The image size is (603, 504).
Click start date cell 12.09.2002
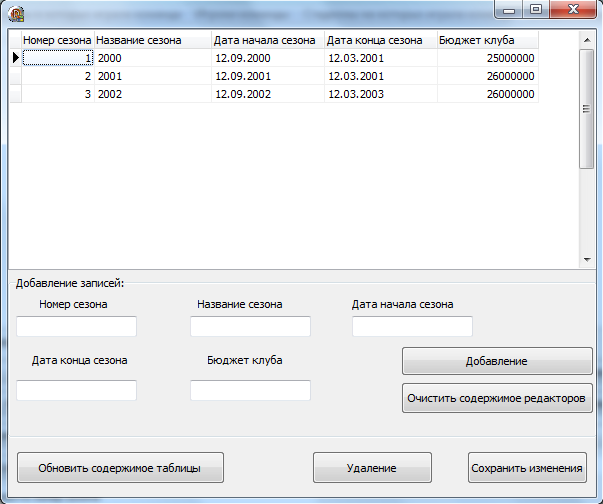(268, 94)
